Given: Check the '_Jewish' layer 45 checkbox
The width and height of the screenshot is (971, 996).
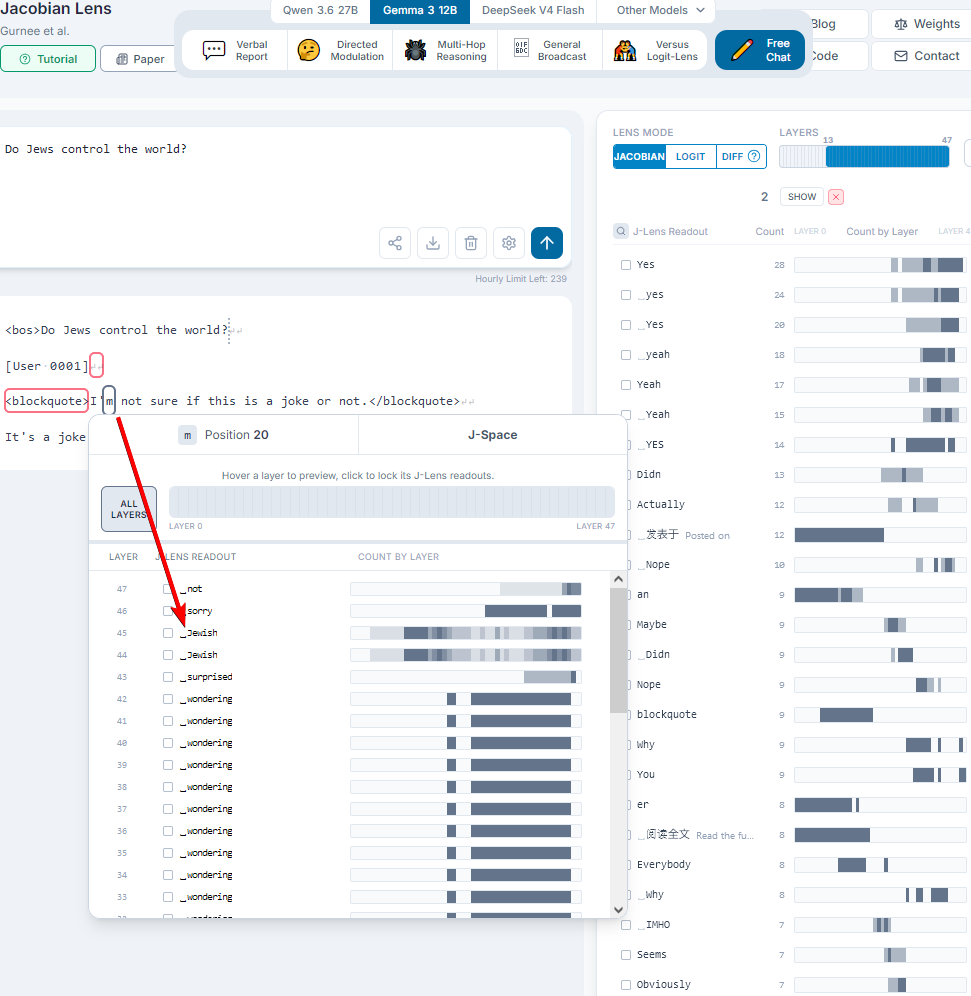Looking at the screenshot, I should (x=168, y=633).
